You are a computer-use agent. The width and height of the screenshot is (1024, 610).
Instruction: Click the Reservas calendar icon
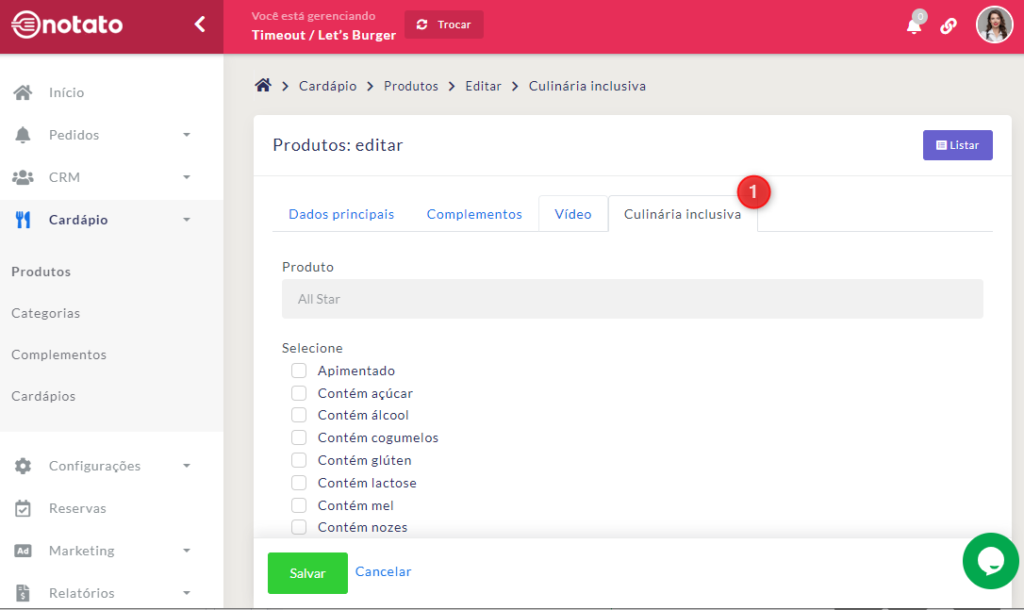(x=23, y=509)
